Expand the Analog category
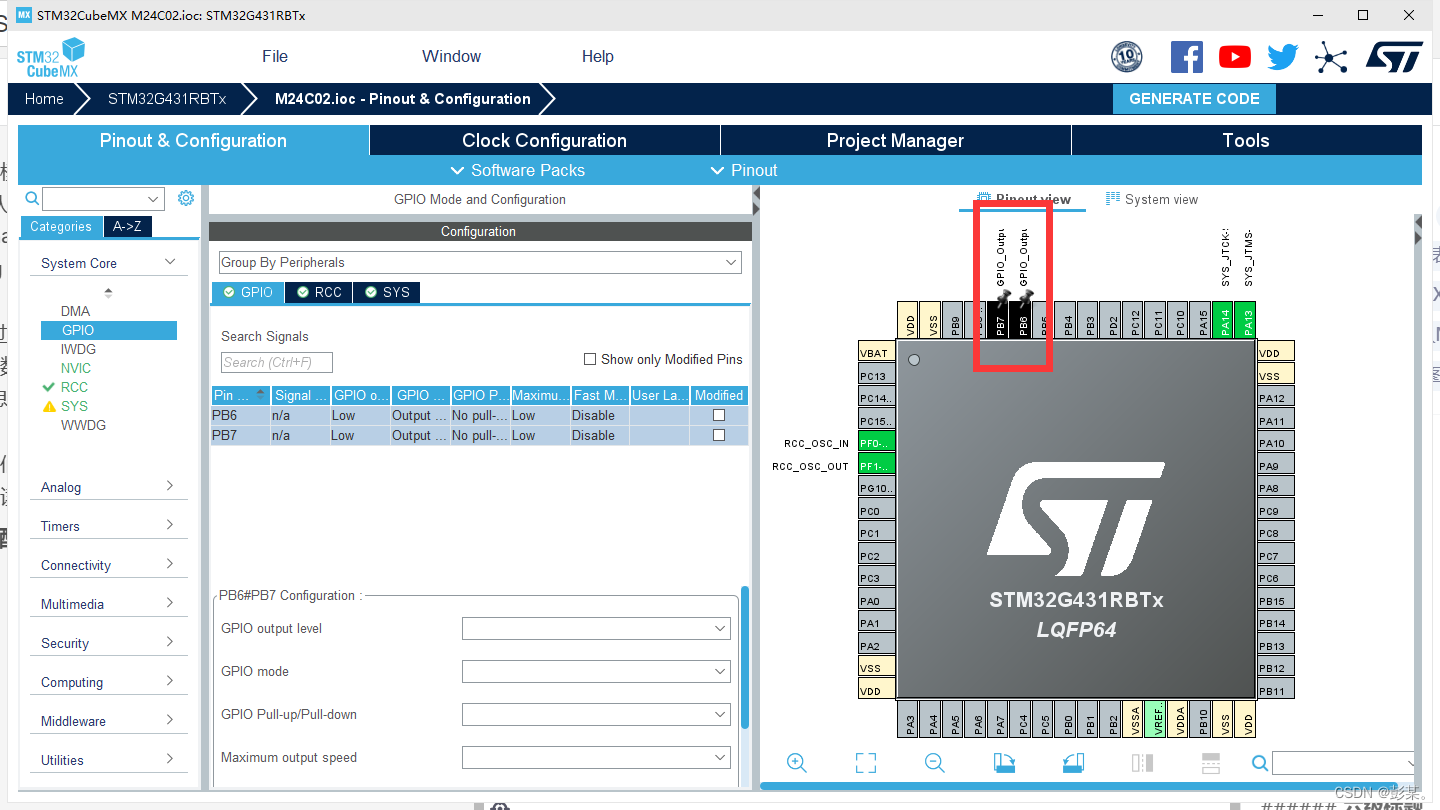Screen dimensions: 1440x810 click(x=109, y=487)
